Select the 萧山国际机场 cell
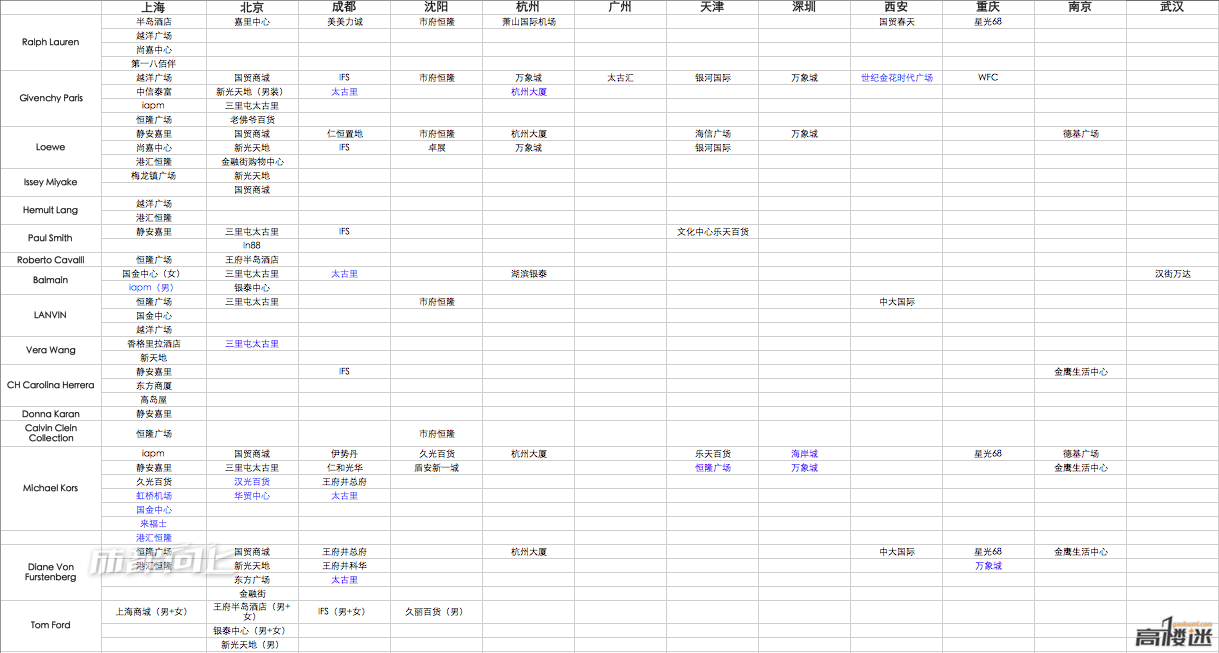Image resolution: width=1219 pixels, height=653 pixels. [528, 21]
